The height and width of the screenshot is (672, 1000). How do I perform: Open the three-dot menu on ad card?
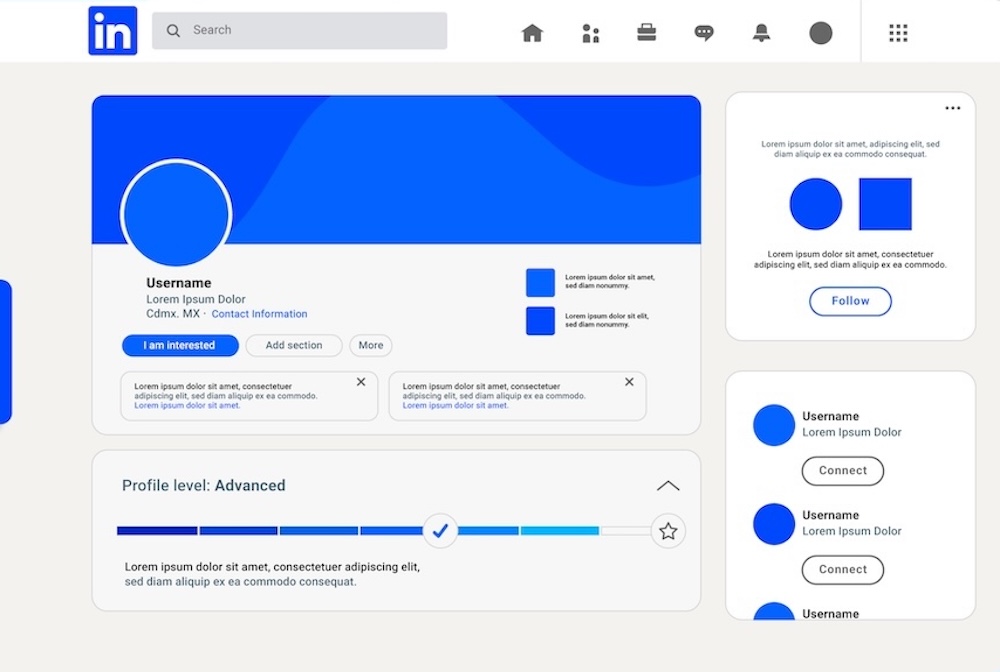[x=952, y=108]
